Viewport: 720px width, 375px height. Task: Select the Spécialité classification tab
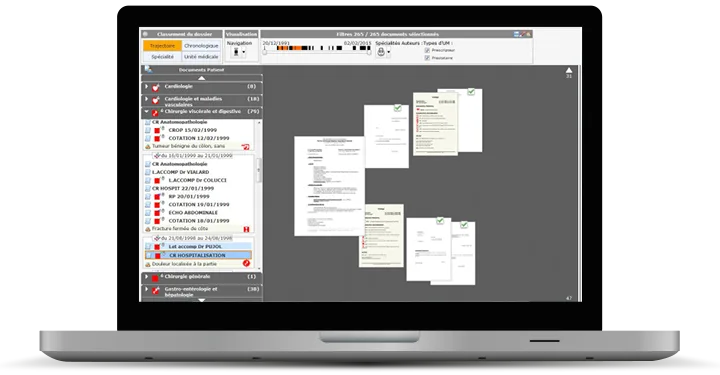coord(163,57)
